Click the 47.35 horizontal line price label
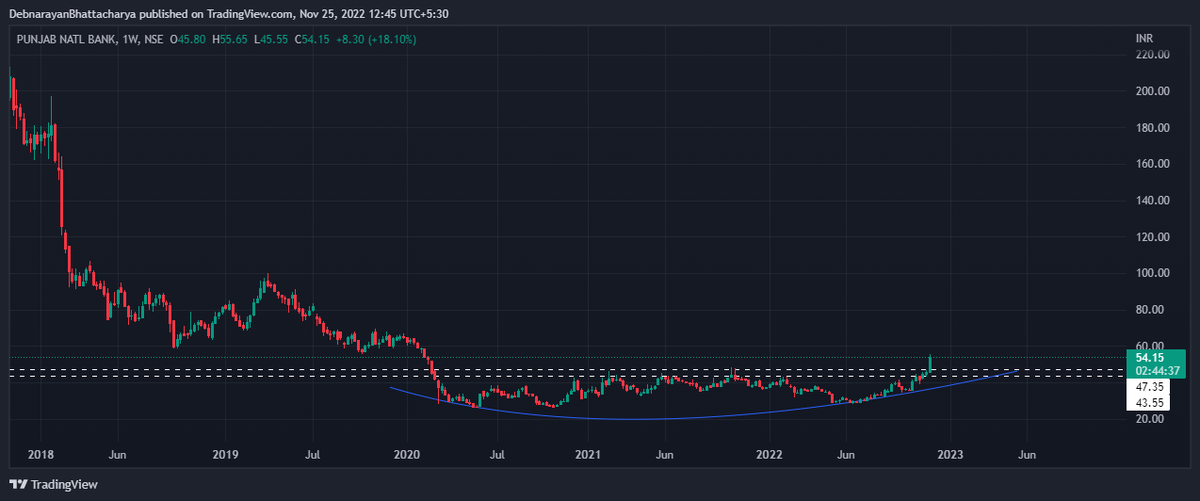 [x=1149, y=386]
